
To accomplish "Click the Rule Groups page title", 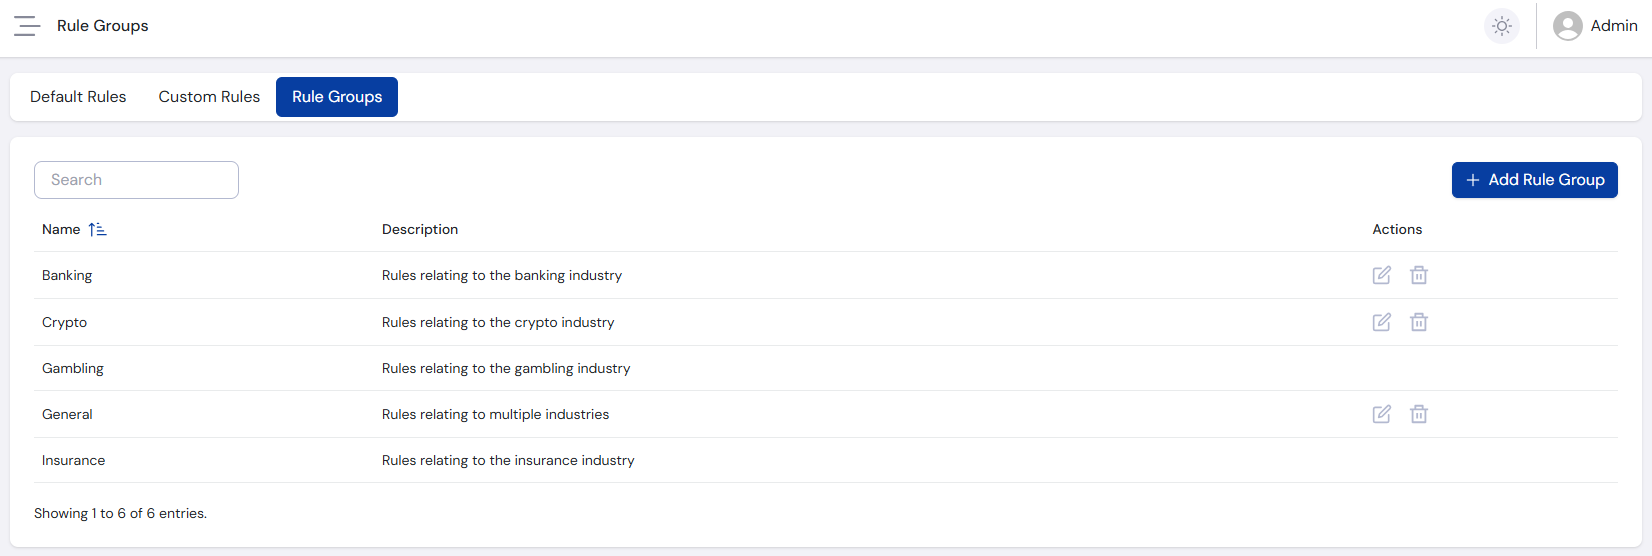I will pyautogui.click(x=102, y=26).
